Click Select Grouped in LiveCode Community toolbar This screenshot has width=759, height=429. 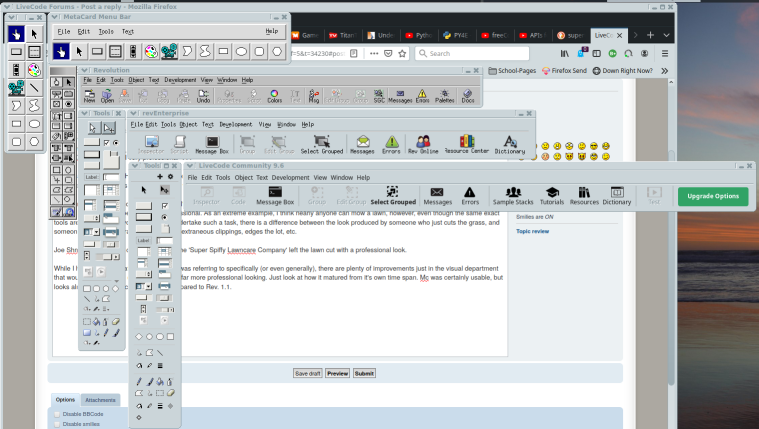pos(393,195)
